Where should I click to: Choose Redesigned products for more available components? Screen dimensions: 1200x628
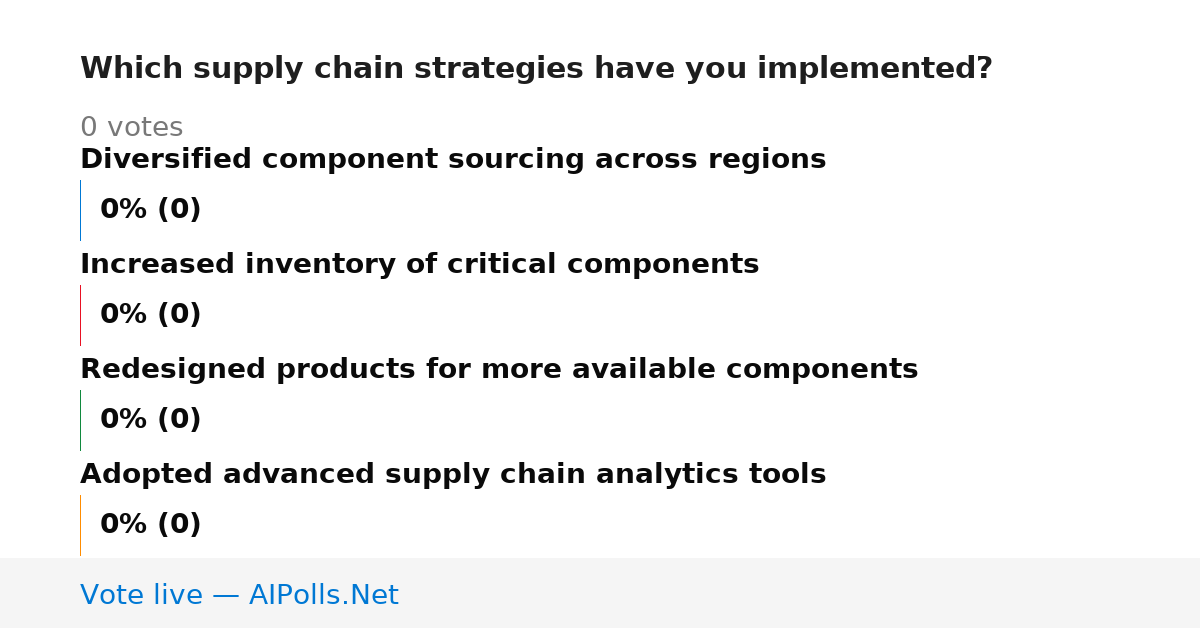pyautogui.click(x=499, y=370)
